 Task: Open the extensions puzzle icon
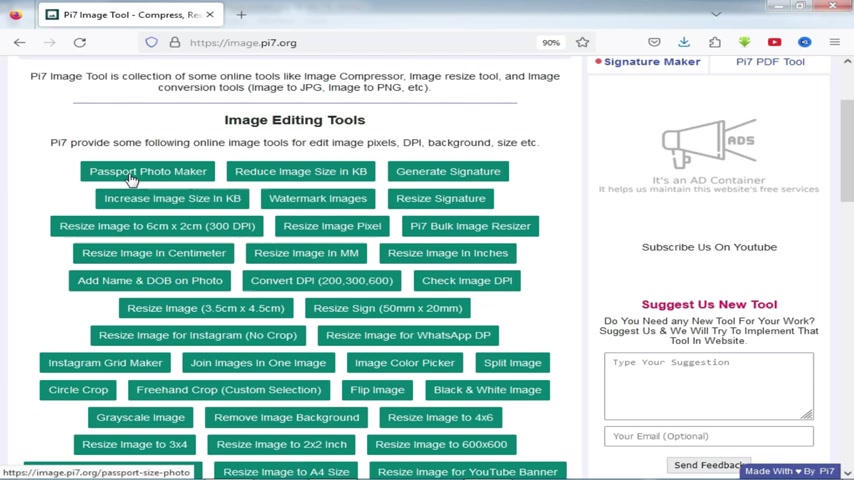click(x=715, y=42)
